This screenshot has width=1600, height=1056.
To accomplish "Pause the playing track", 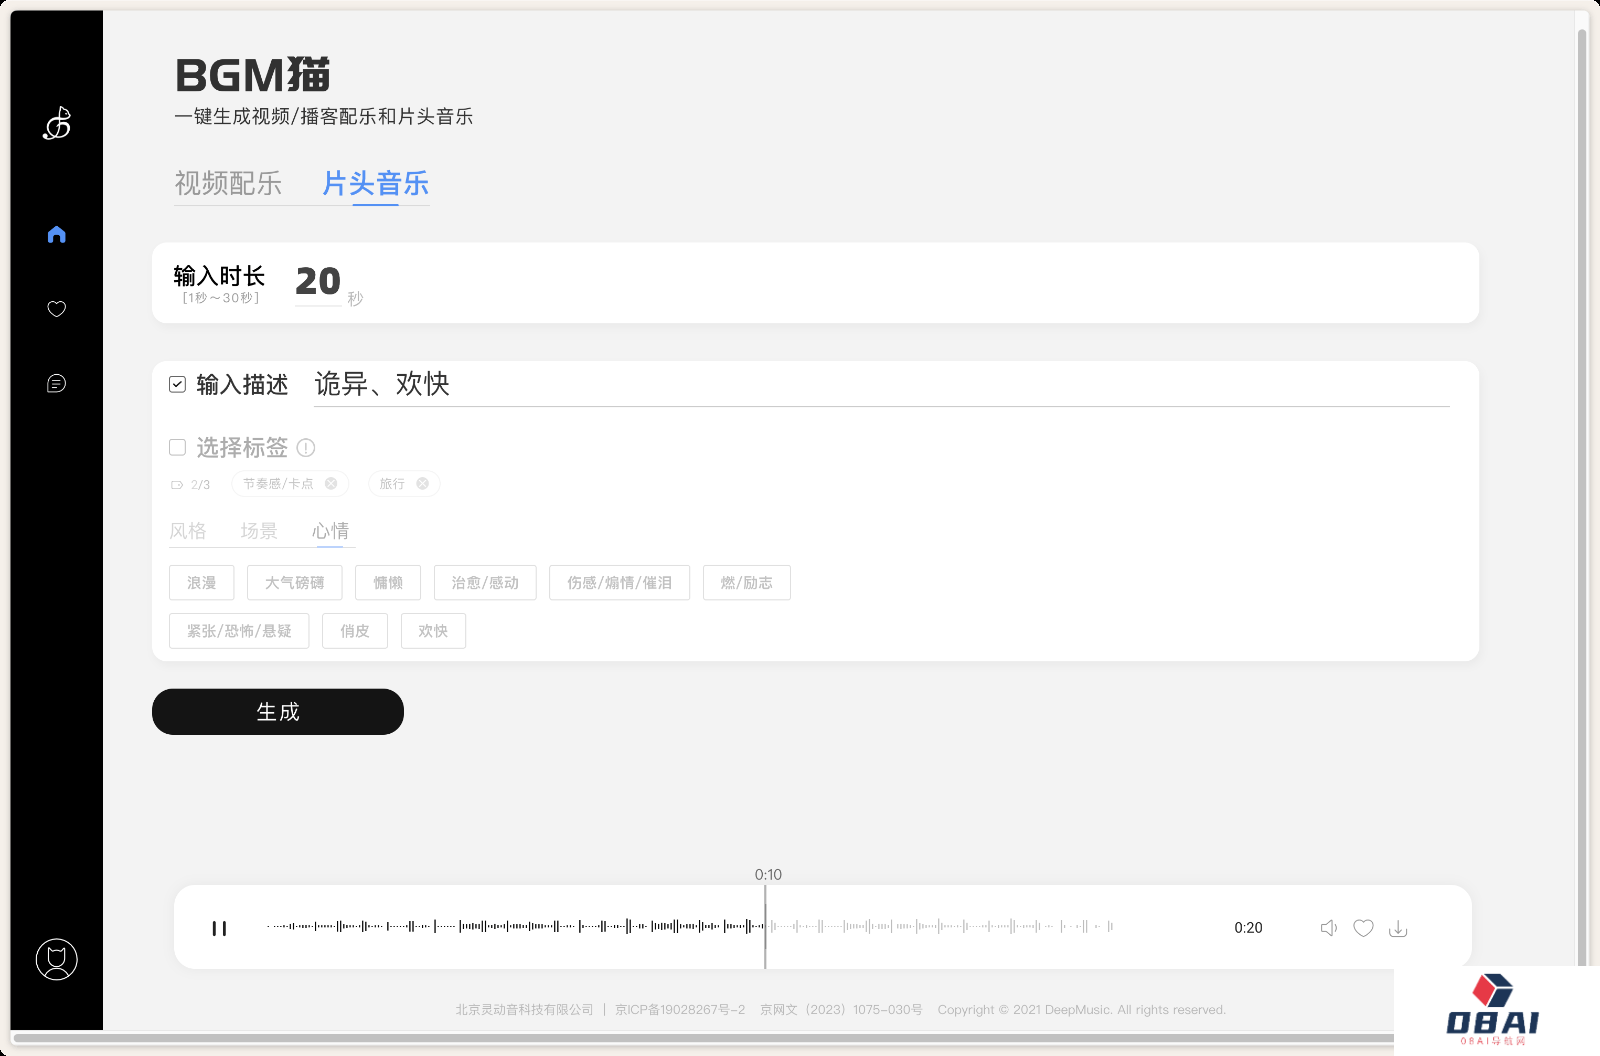I will coord(219,928).
